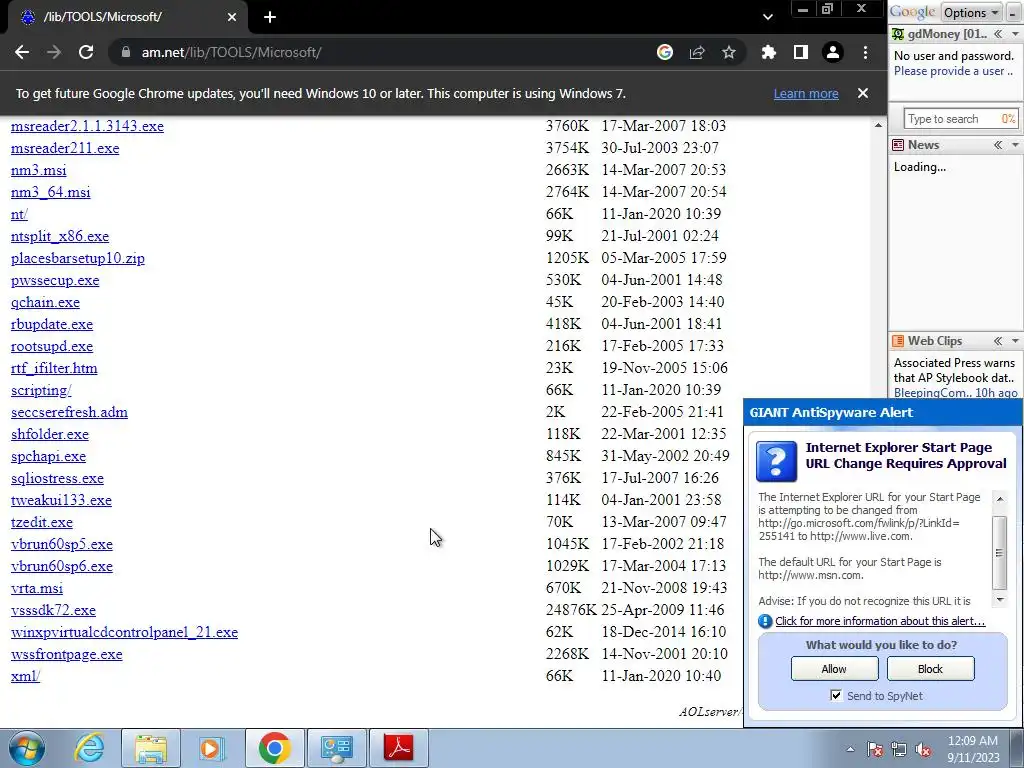The width and height of the screenshot is (1024, 768).
Task: Reload the page with refresh icon
Action: pyautogui.click(x=86, y=52)
